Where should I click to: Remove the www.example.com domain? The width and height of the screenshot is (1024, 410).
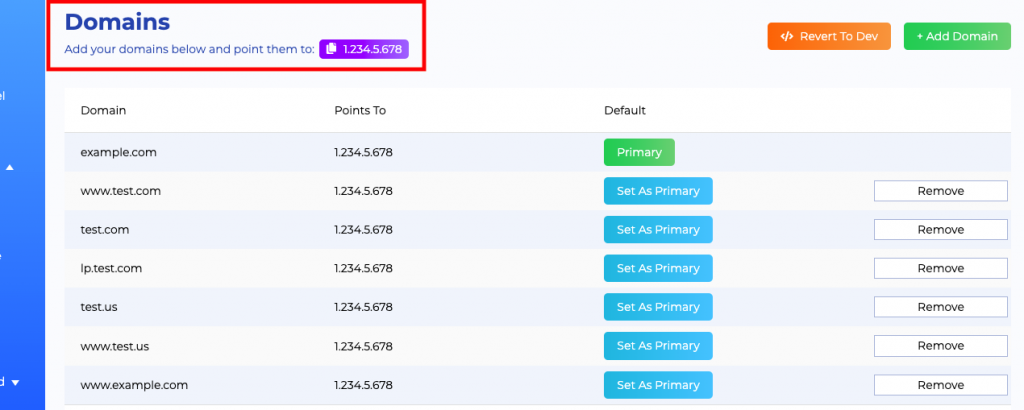tap(940, 385)
